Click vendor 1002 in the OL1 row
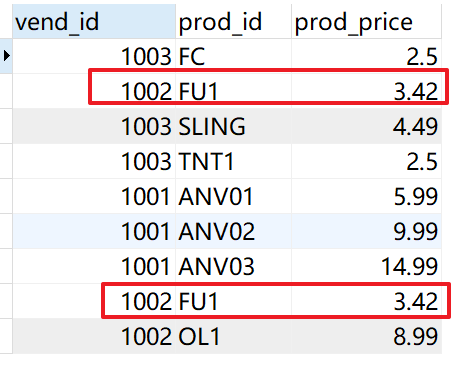This screenshot has height=368, width=455. click(x=94, y=336)
